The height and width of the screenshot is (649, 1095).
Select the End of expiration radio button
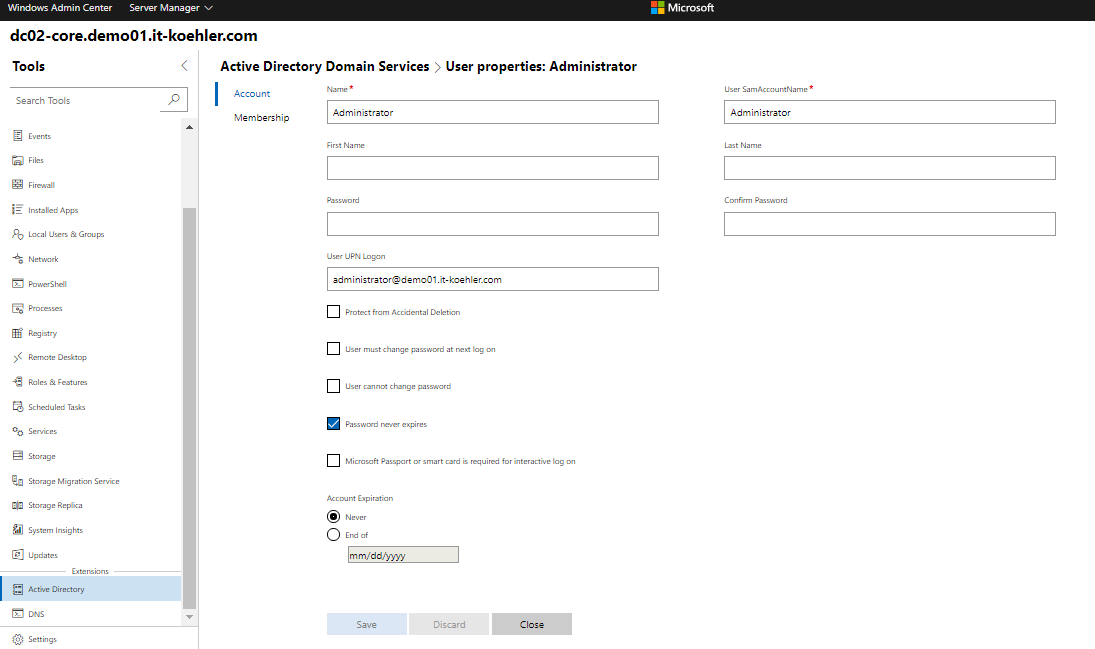(x=334, y=535)
